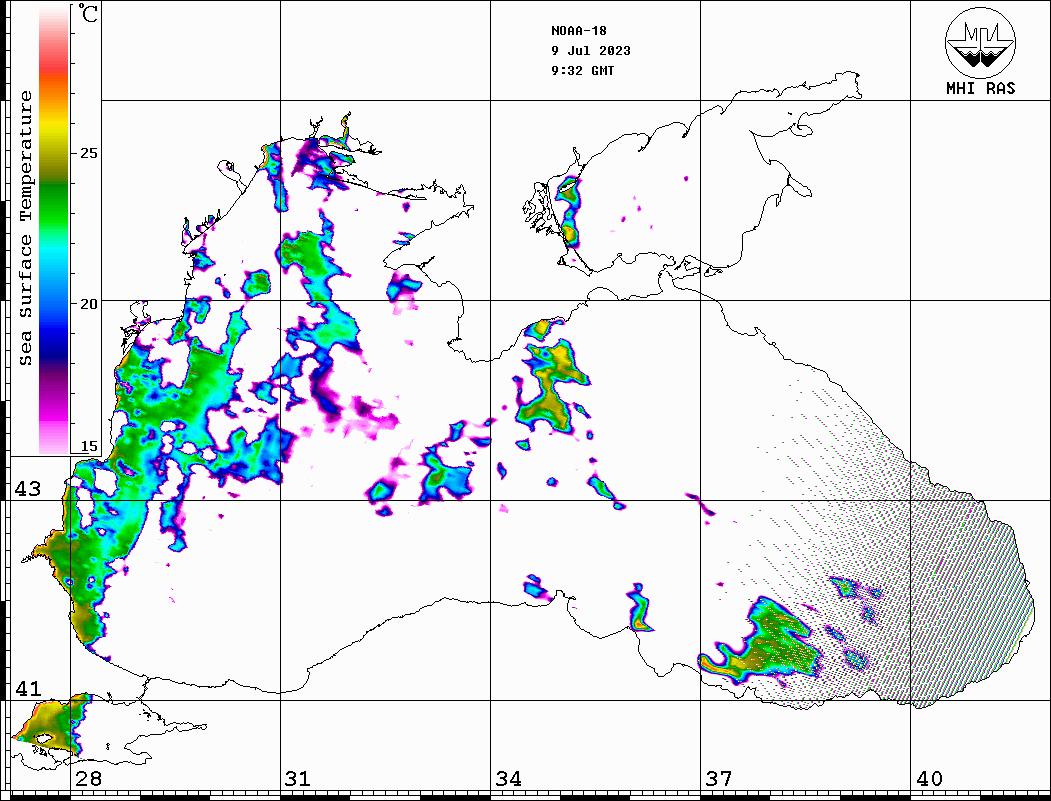Click the MHI RAS logo emblem

click(980, 42)
